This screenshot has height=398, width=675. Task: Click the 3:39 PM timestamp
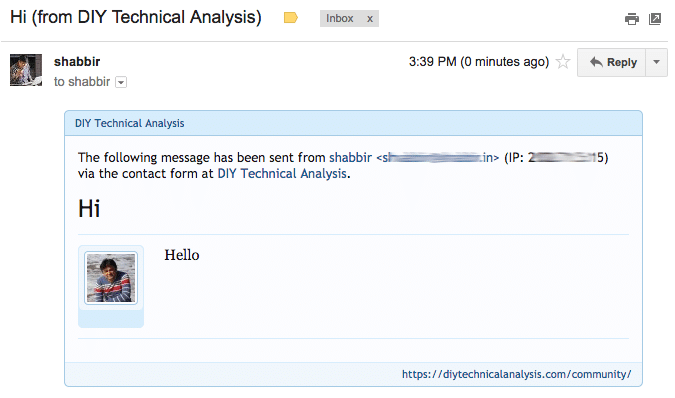coord(479,62)
